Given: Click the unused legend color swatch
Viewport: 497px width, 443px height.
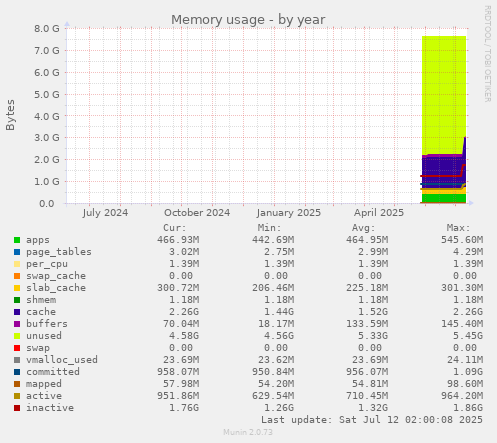Looking at the screenshot, I should point(17,336).
